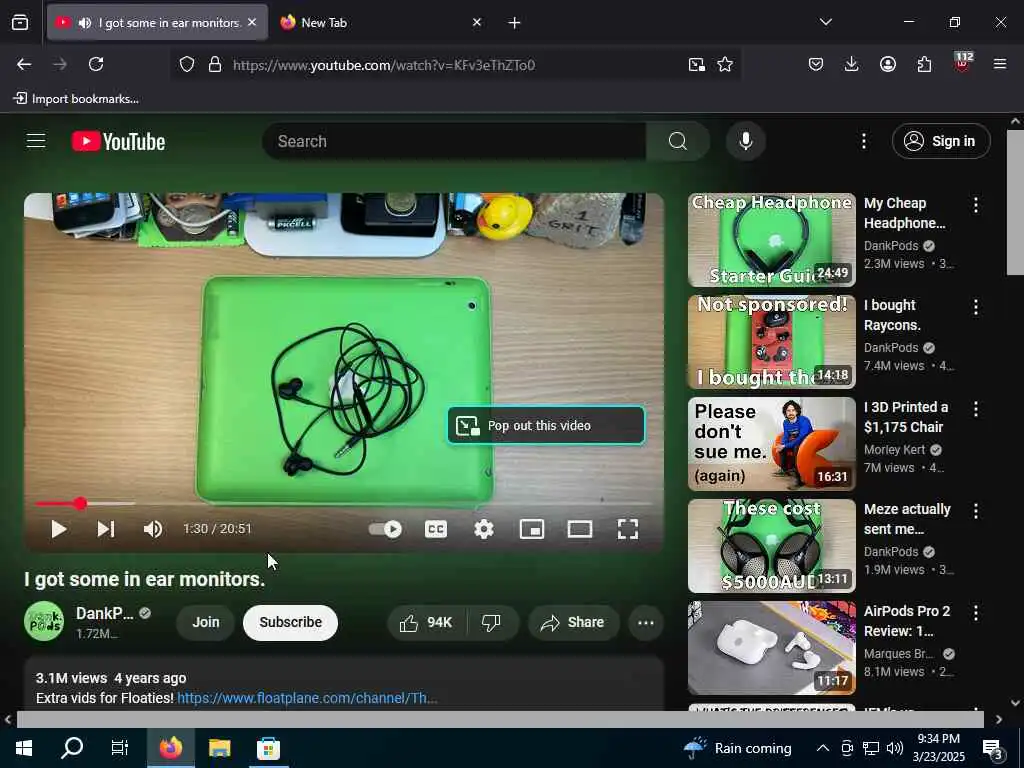Enable miniplayer mode

532,529
